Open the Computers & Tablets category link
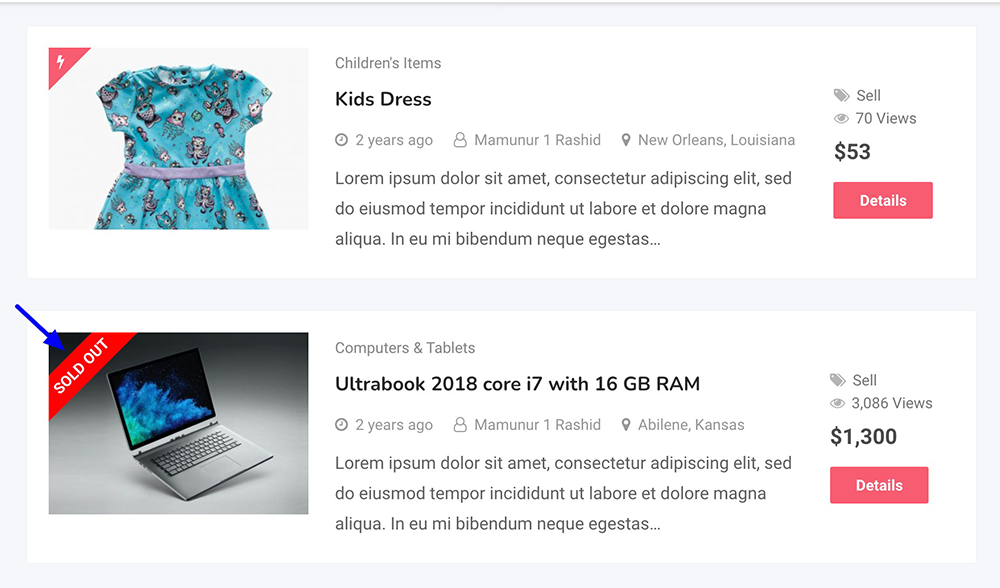The image size is (1000, 588). click(405, 348)
